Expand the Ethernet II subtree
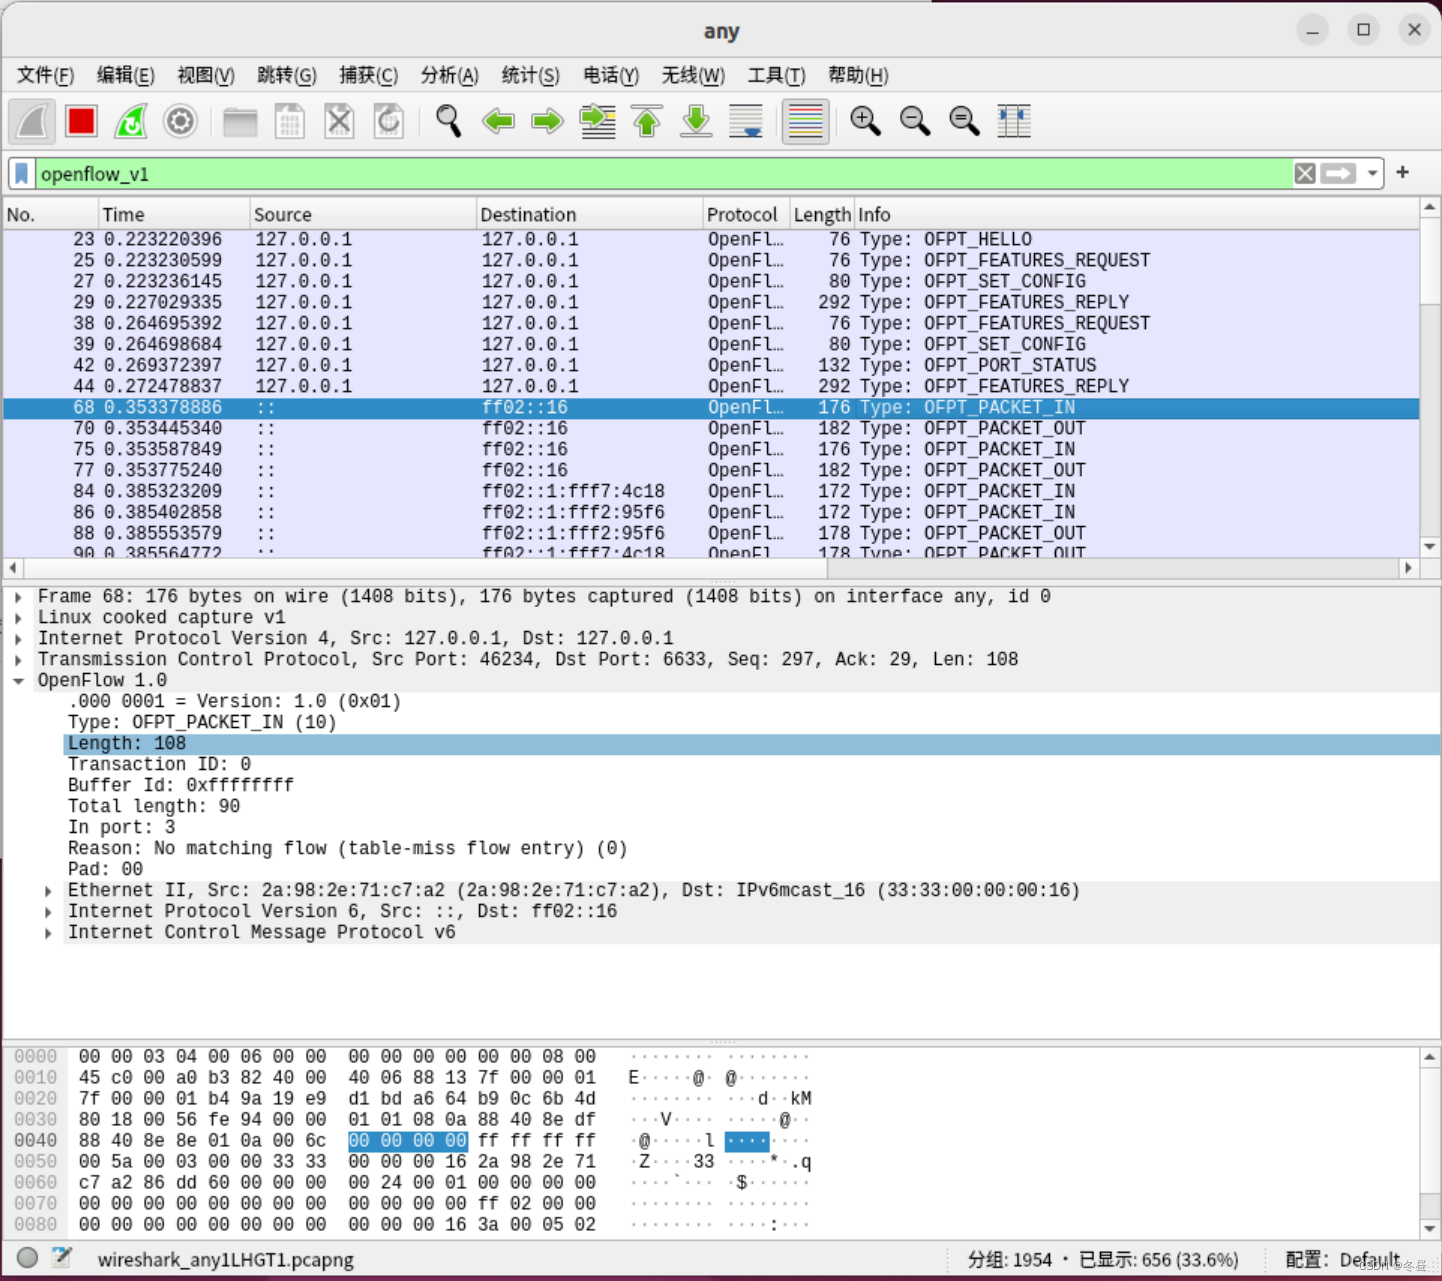This screenshot has height=1281, width=1442. [x=48, y=891]
